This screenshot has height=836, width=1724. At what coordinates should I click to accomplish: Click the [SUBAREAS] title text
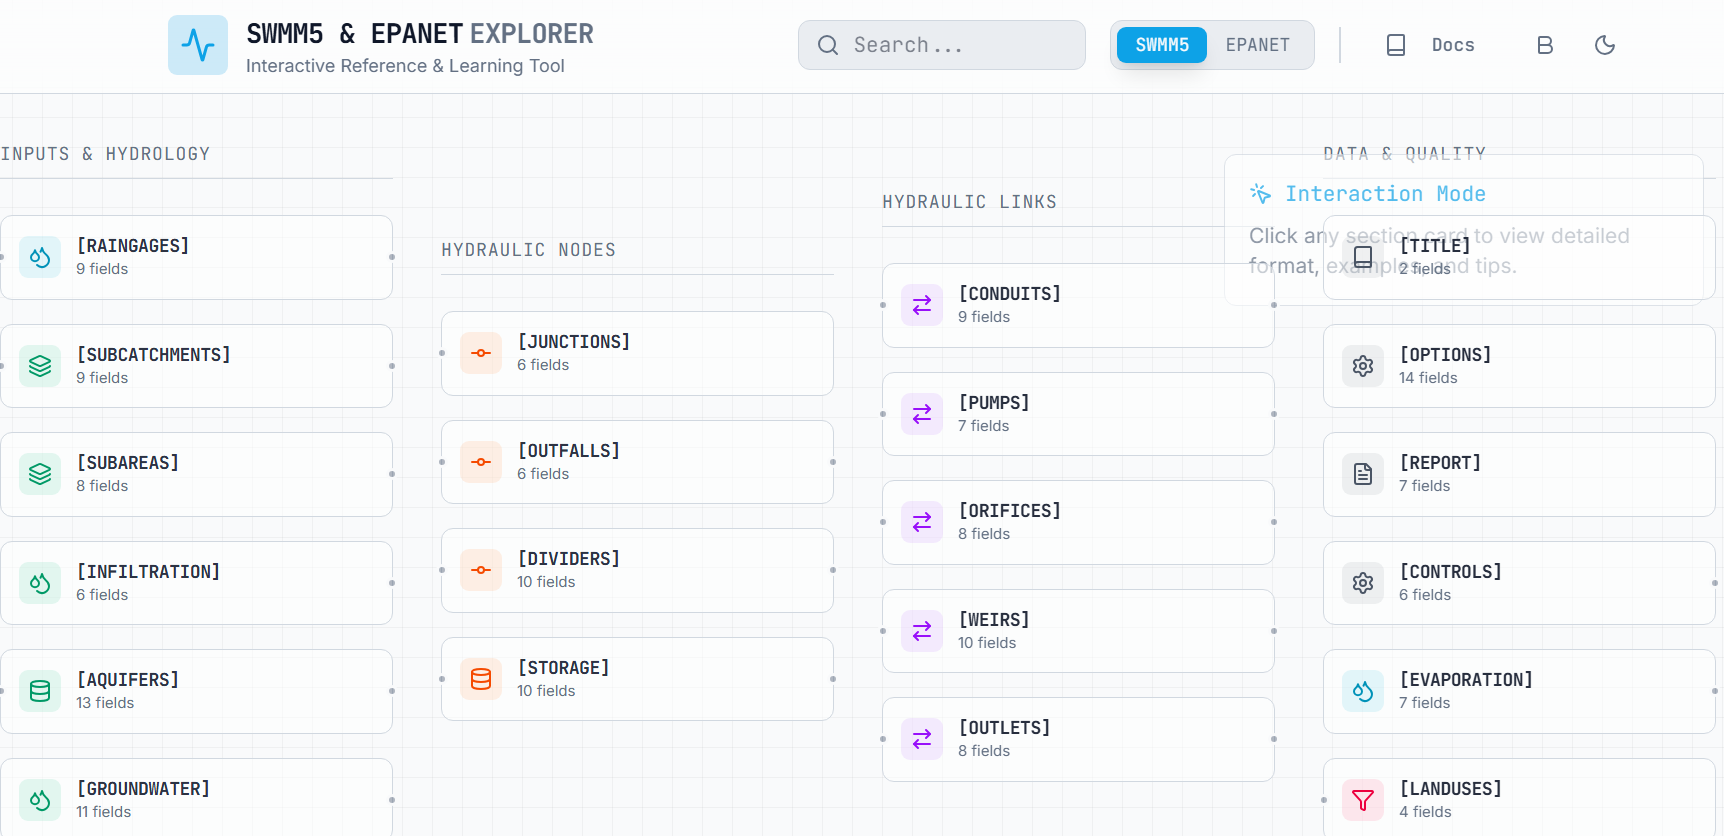coord(128,463)
